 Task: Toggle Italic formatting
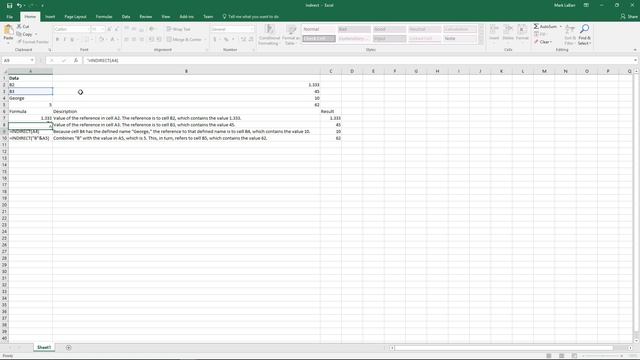[x=64, y=40]
